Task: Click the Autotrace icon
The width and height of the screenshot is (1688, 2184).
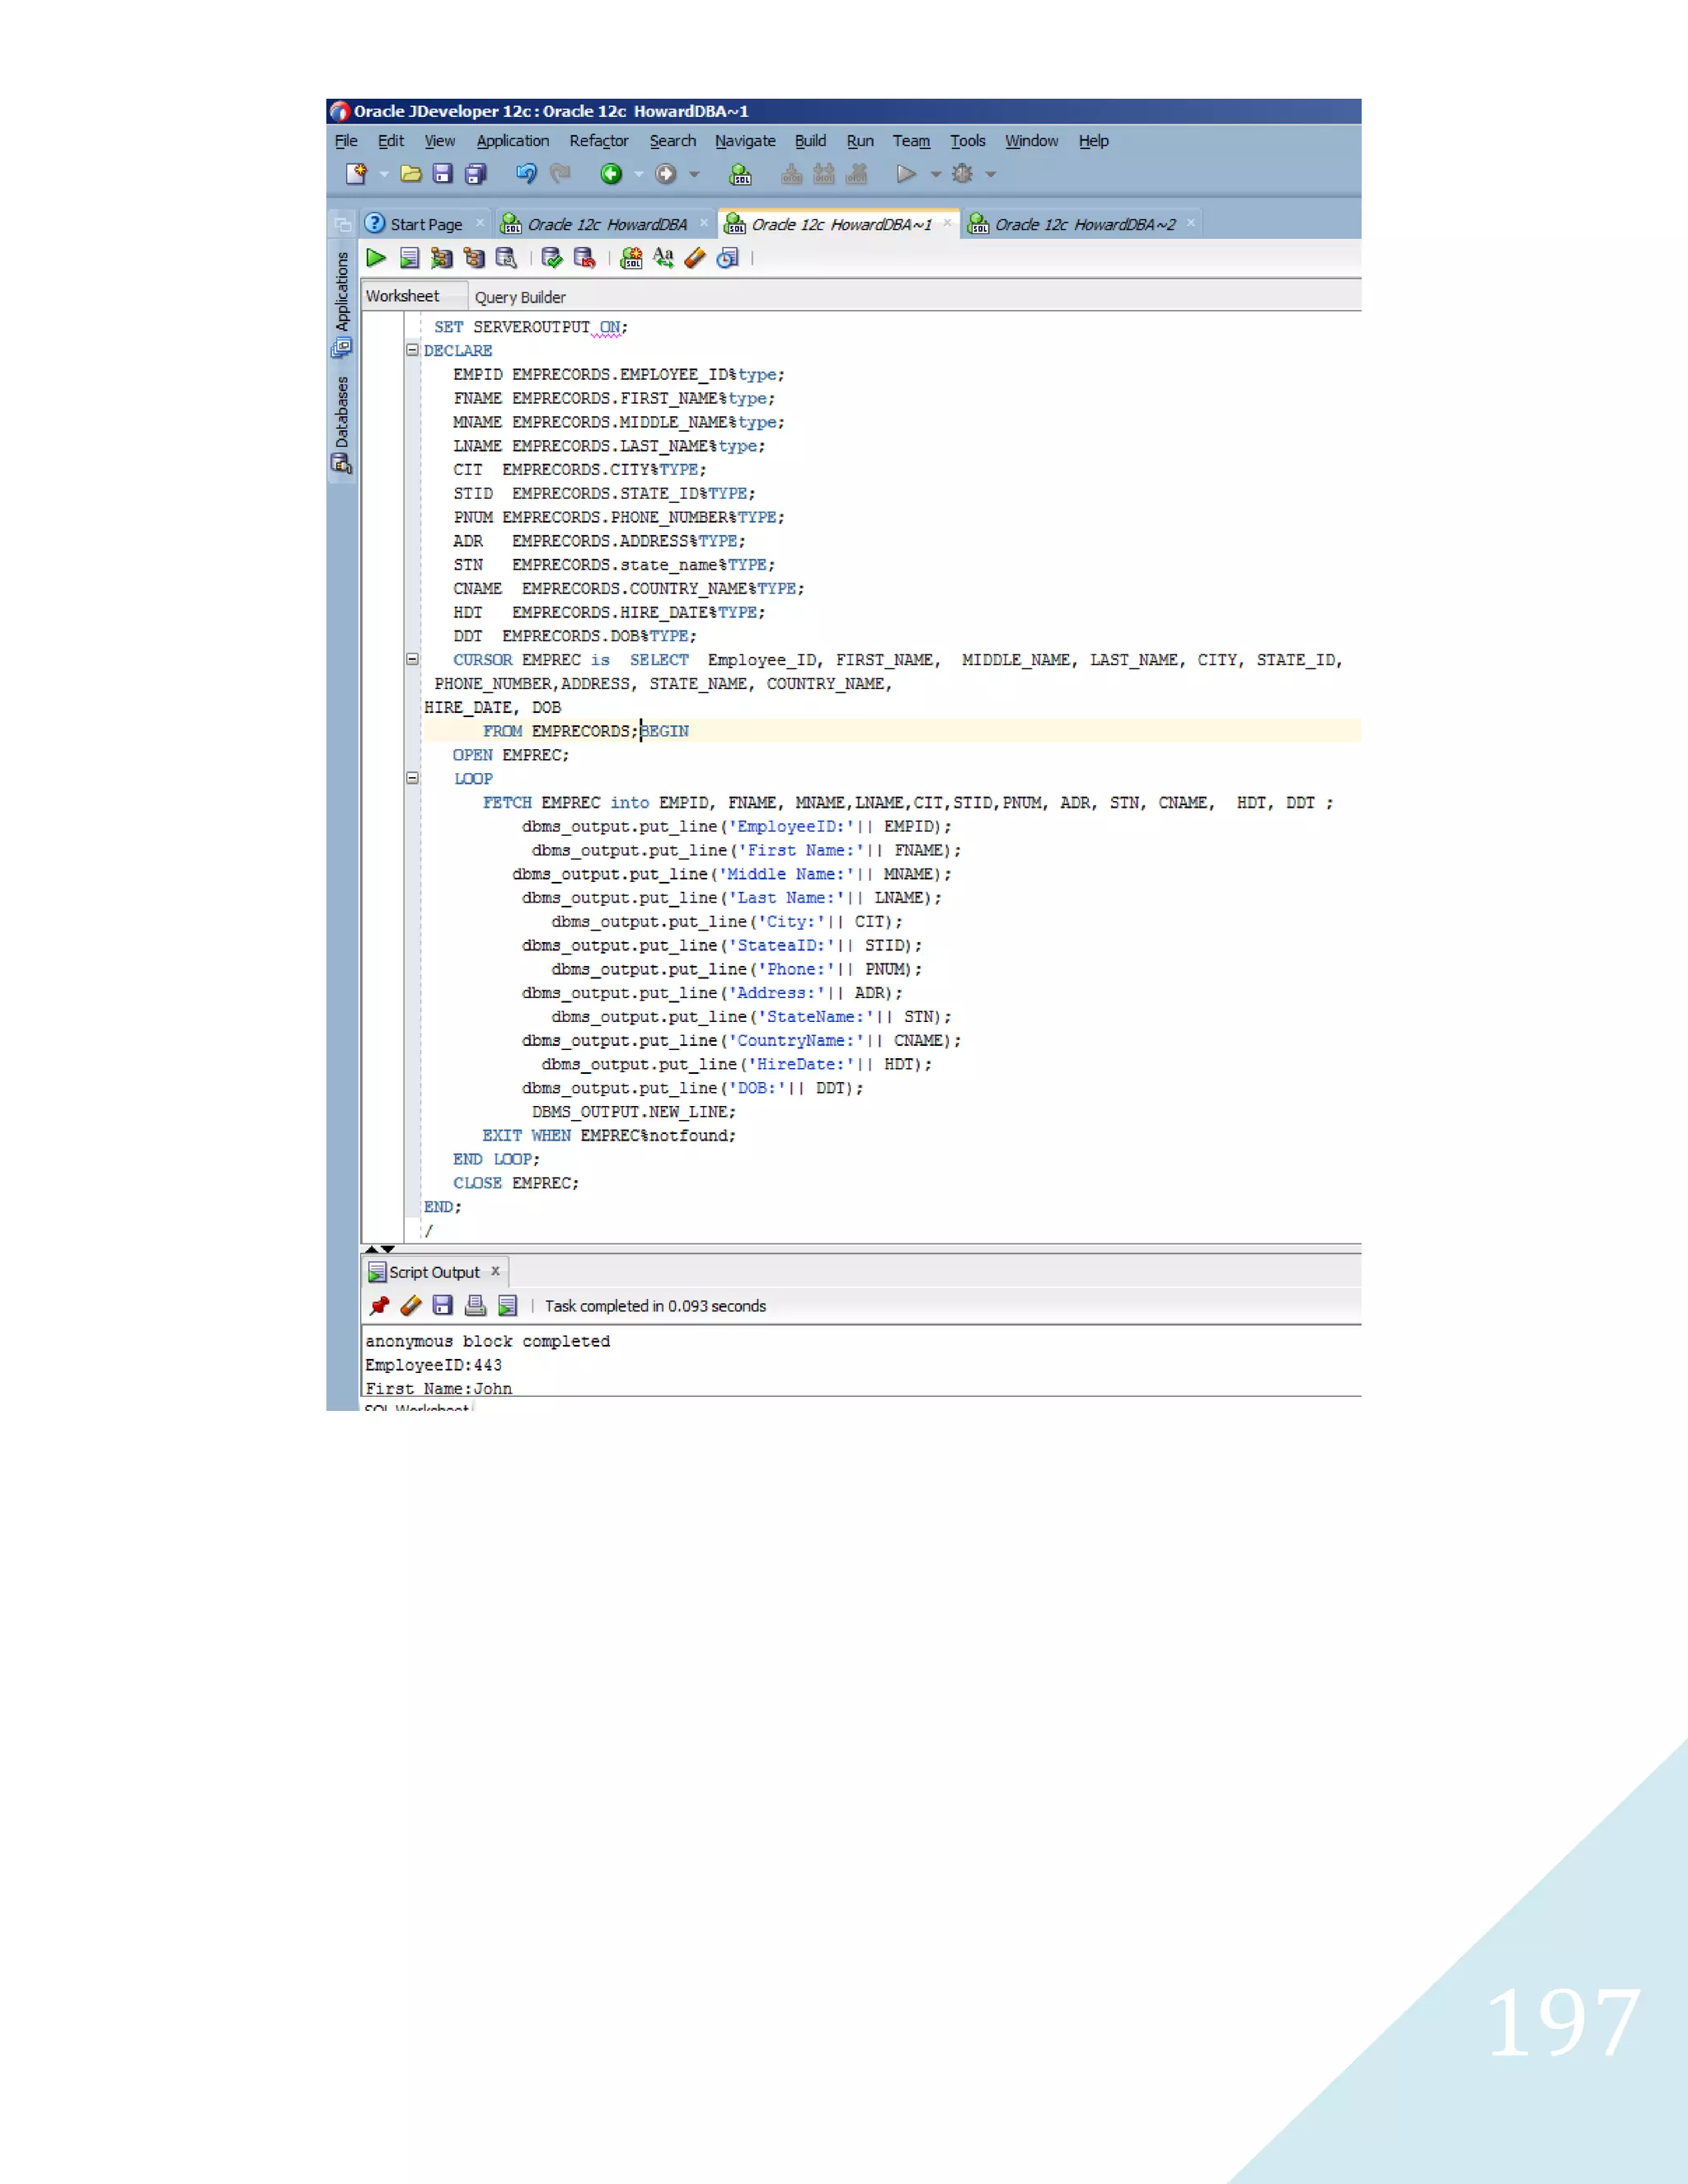Action: [x=442, y=258]
